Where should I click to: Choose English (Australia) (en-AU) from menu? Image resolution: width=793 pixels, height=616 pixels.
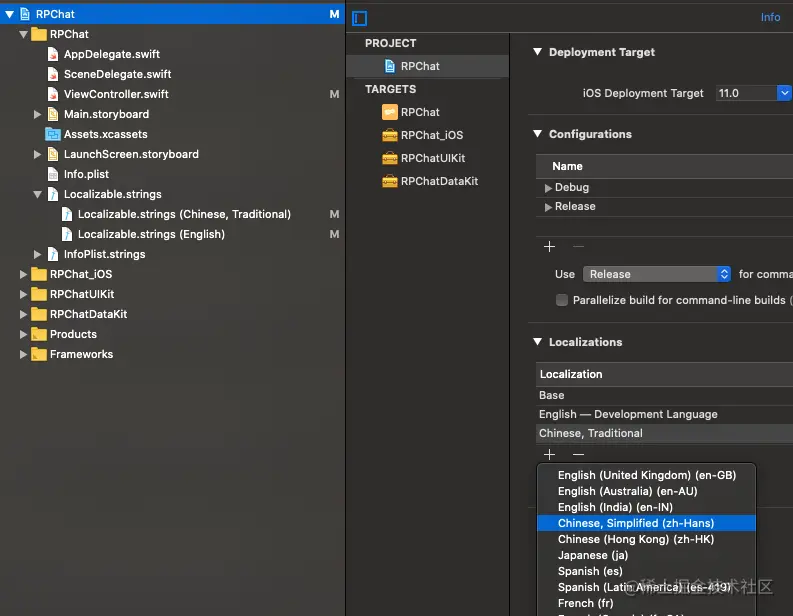coord(646,491)
